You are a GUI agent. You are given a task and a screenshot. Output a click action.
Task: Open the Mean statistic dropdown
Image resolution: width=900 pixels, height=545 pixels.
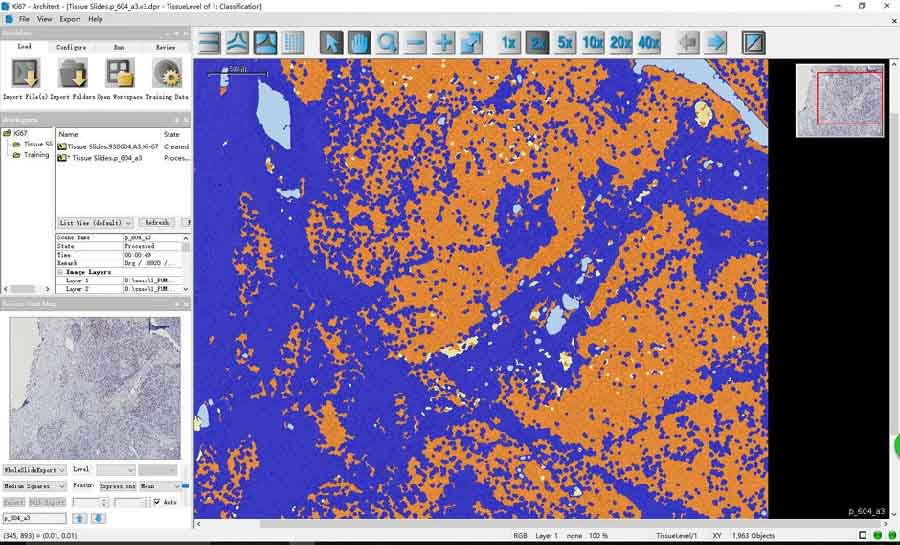(159, 486)
